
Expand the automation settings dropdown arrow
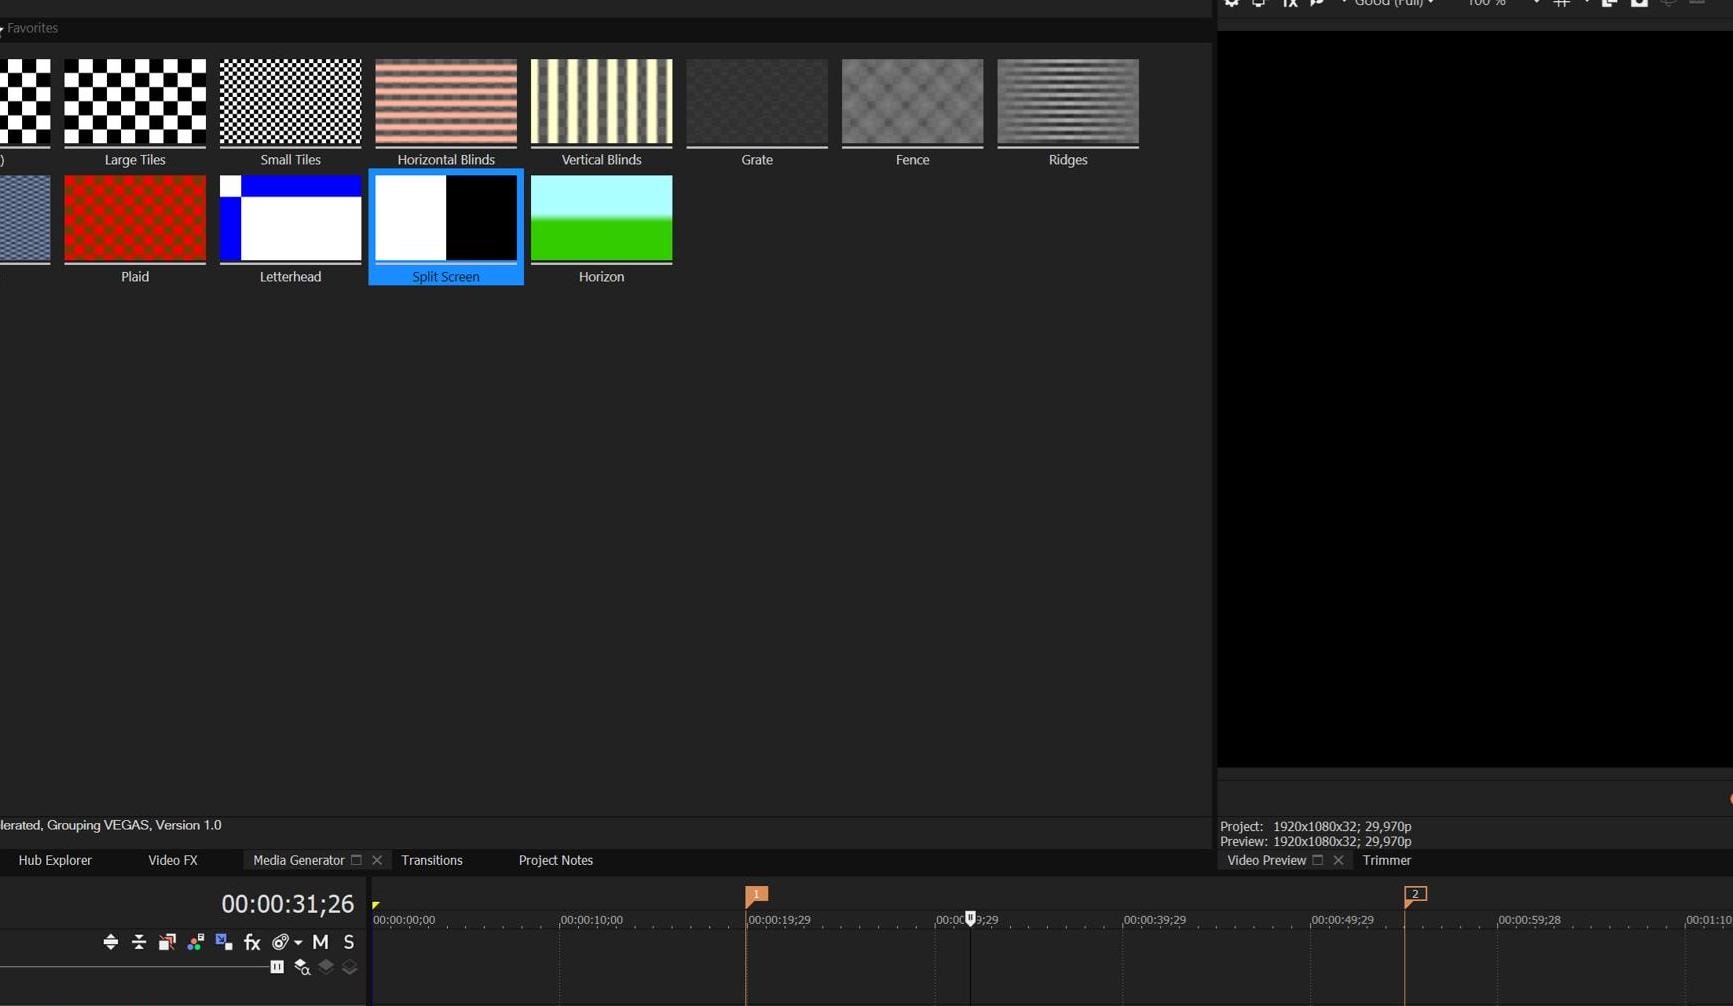298,942
